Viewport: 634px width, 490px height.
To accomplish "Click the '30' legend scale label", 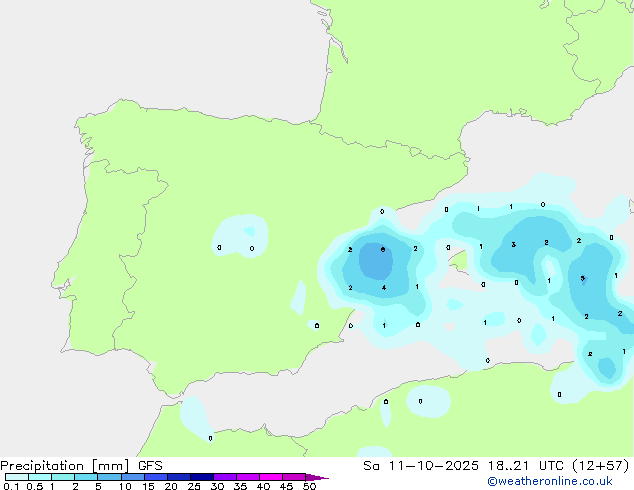I will click(218, 486).
